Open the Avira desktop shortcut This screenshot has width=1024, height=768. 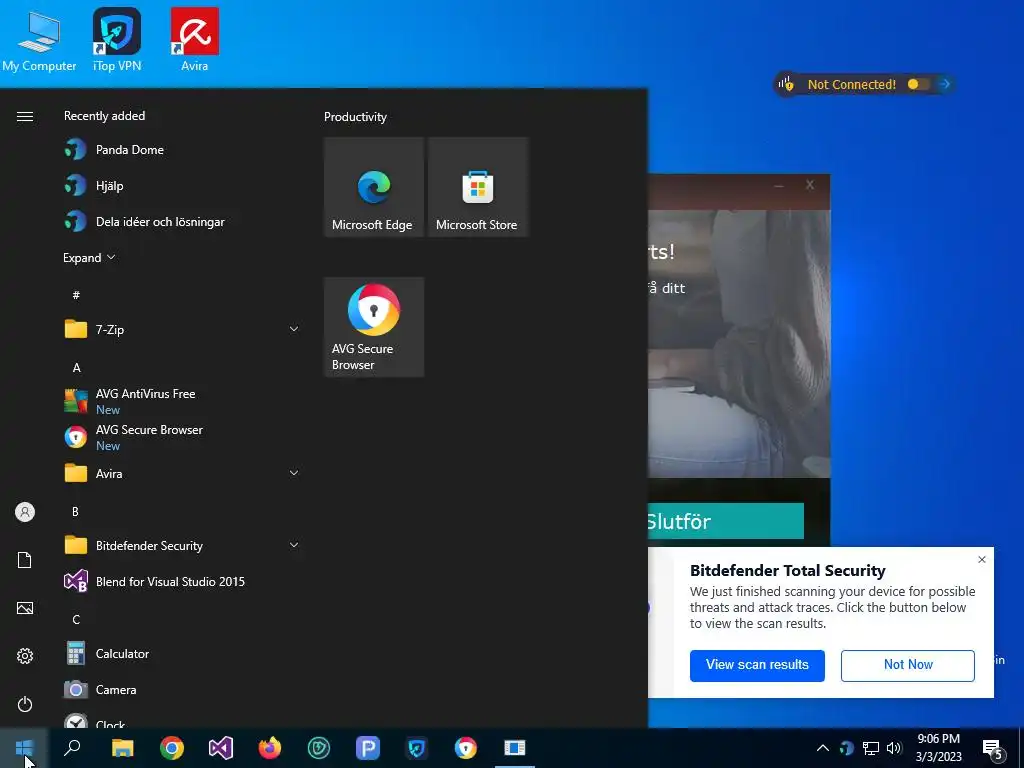195,40
